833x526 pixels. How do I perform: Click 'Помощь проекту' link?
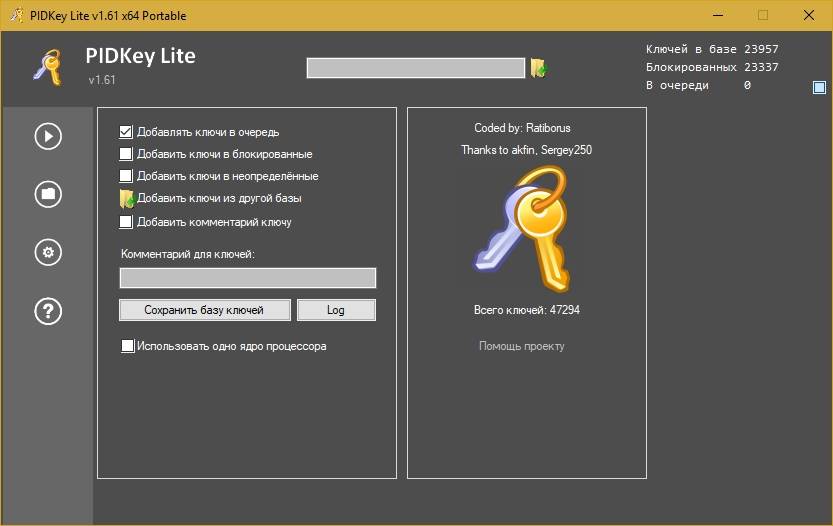[x=522, y=346]
